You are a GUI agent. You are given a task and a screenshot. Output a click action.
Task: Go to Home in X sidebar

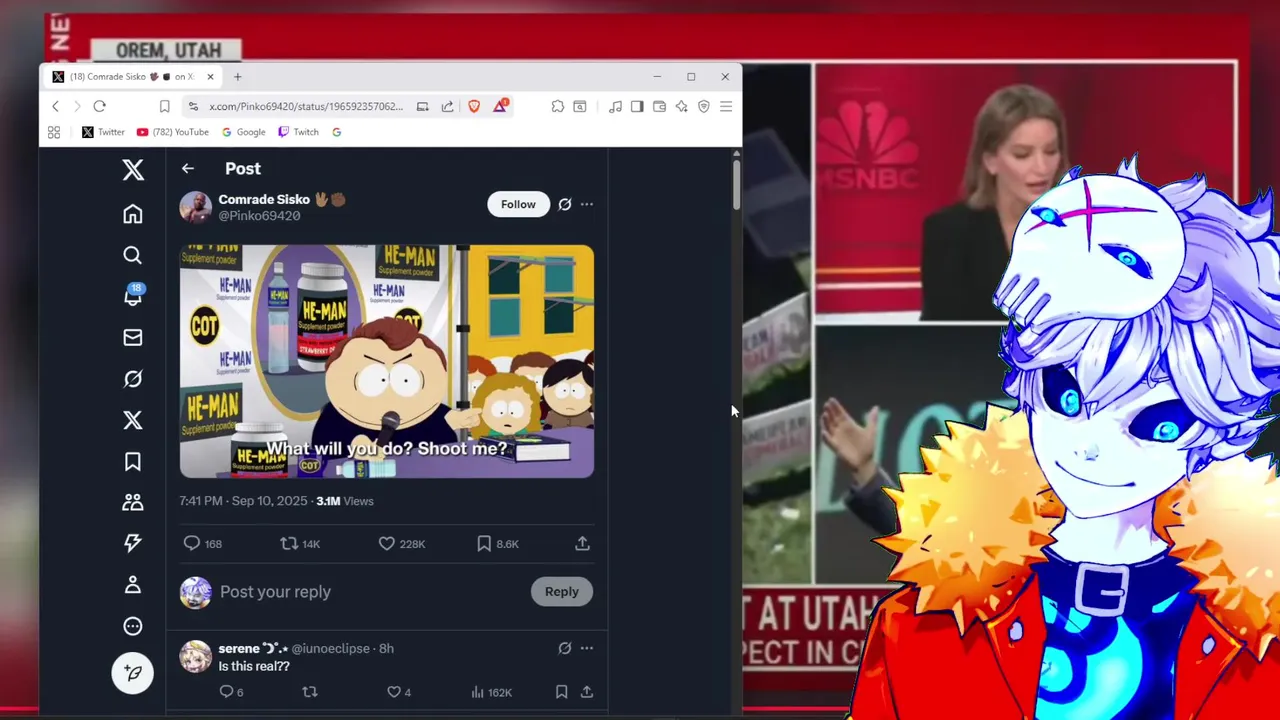[x=133, y=214]
